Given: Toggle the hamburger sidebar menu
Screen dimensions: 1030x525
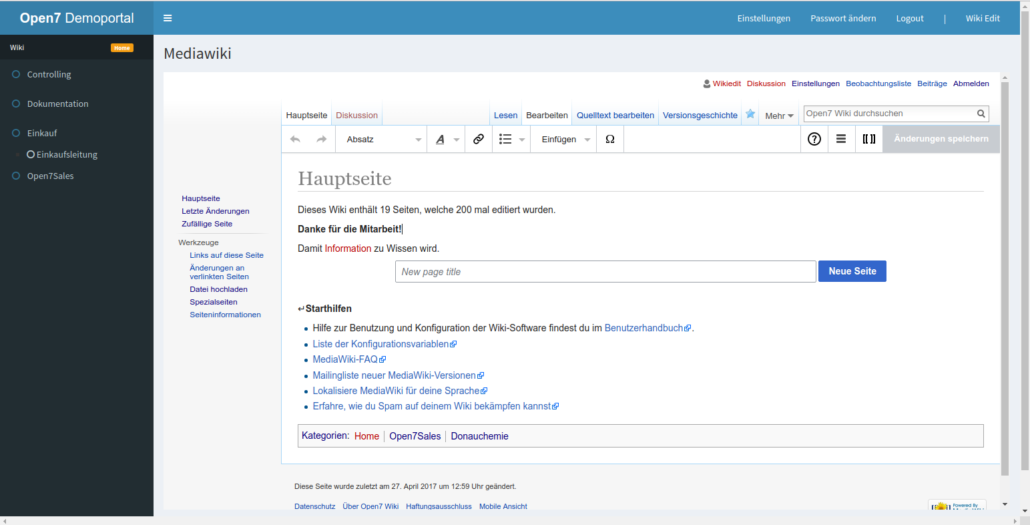Looking at the screenshot, I should click(x=168, y=18).
